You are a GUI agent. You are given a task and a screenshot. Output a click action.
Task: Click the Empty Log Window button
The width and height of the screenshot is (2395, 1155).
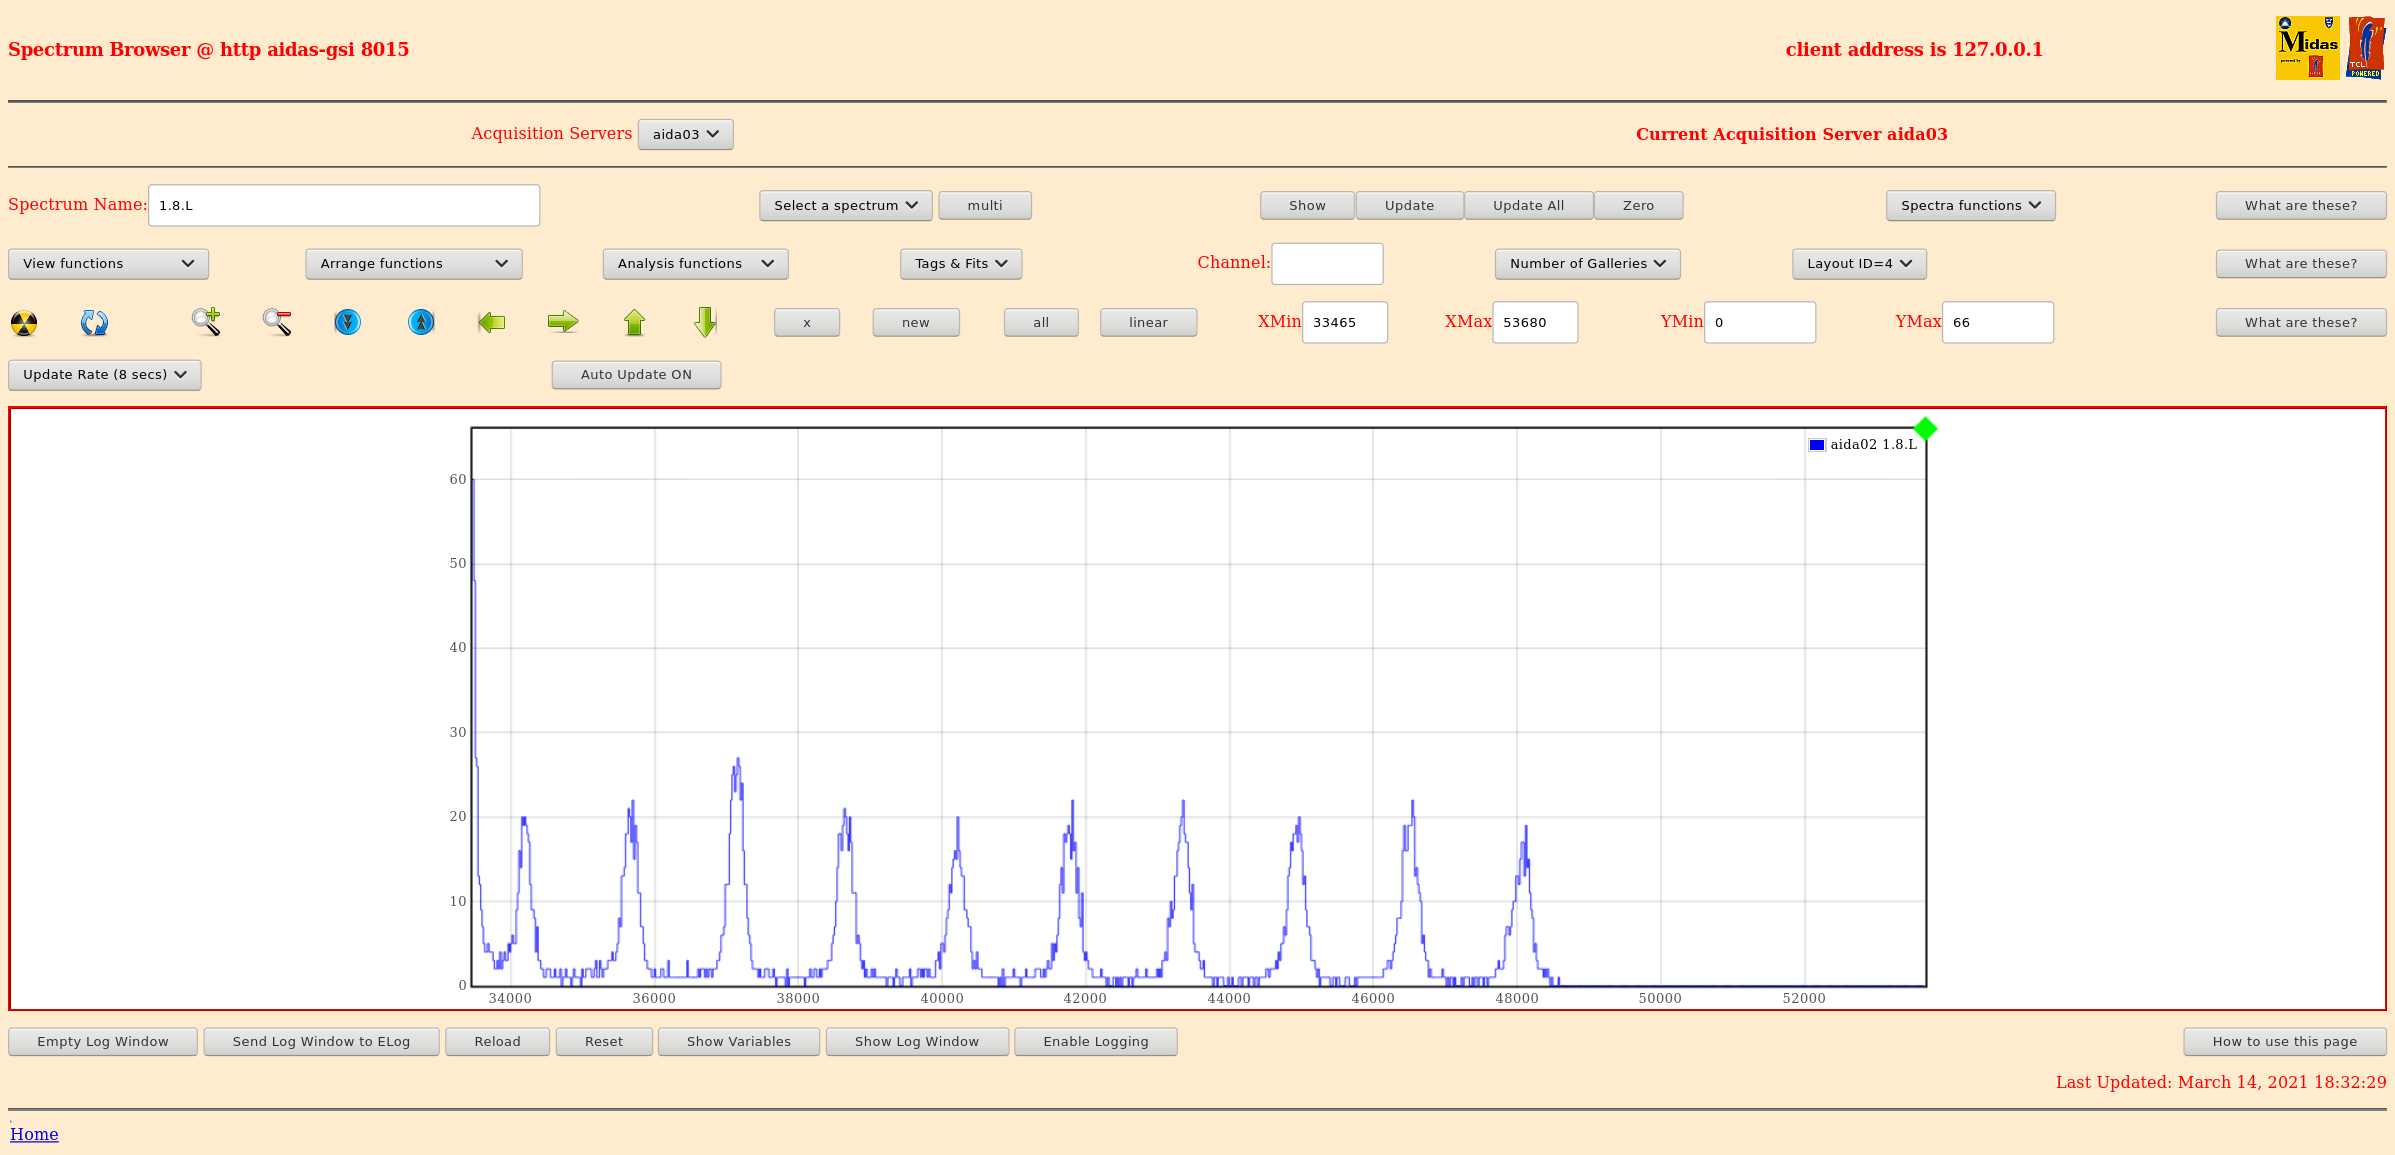tap(103, 1041)
